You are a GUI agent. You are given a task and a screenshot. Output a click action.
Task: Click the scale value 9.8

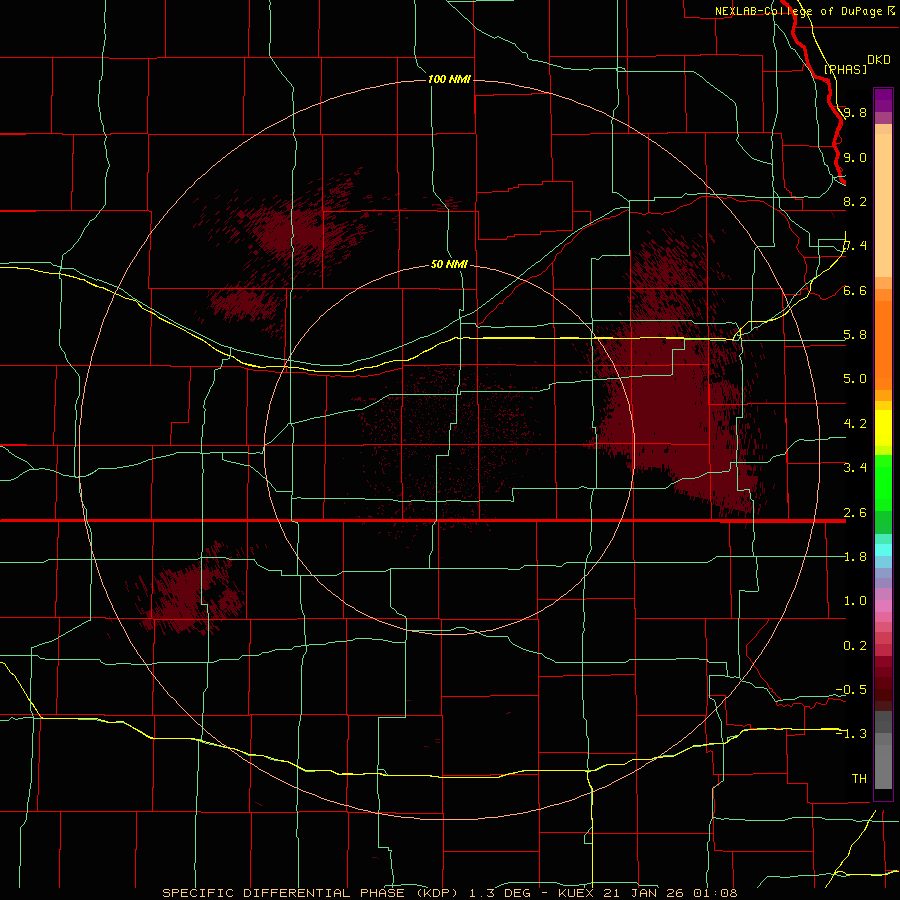[x=855, y=112]
